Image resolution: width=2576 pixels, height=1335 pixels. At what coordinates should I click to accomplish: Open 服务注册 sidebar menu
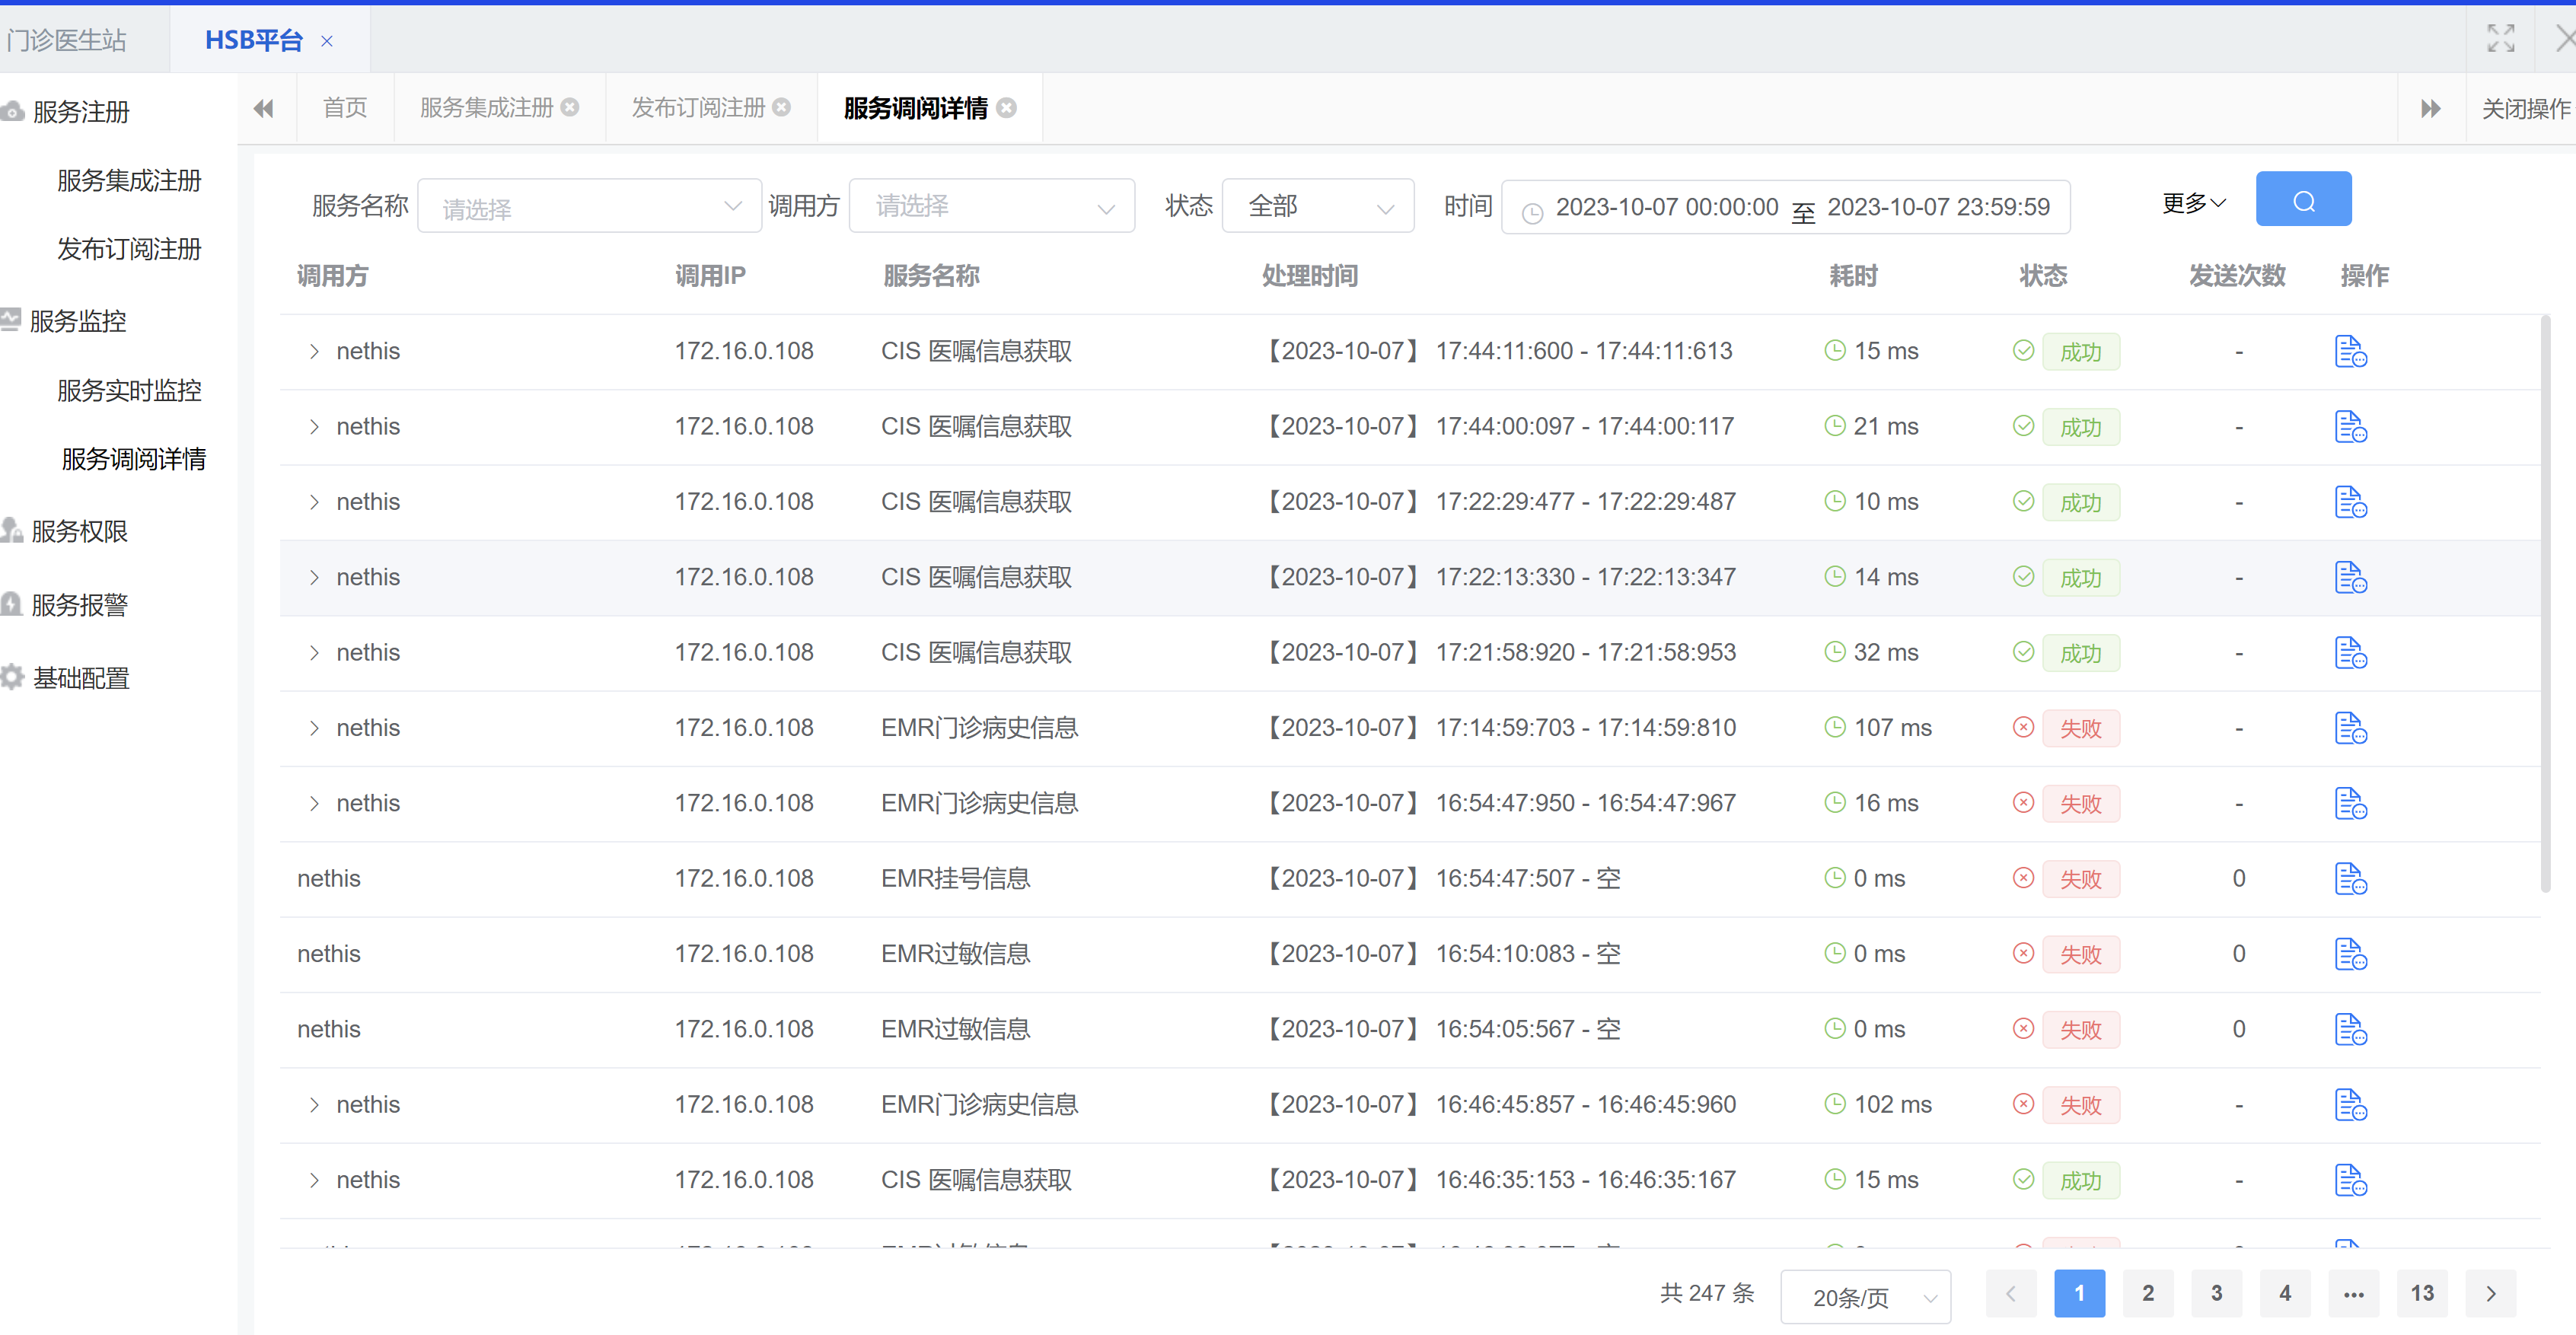coord(80,112)
